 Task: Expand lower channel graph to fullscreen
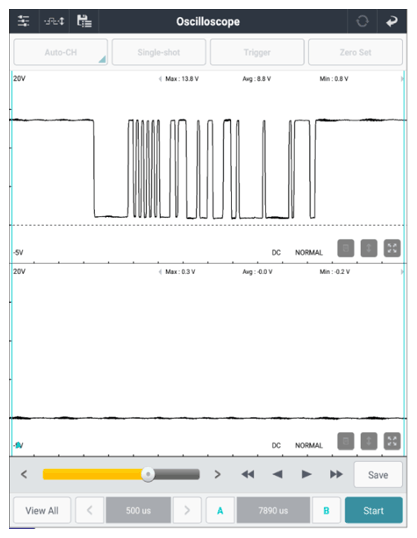point(392,441)
